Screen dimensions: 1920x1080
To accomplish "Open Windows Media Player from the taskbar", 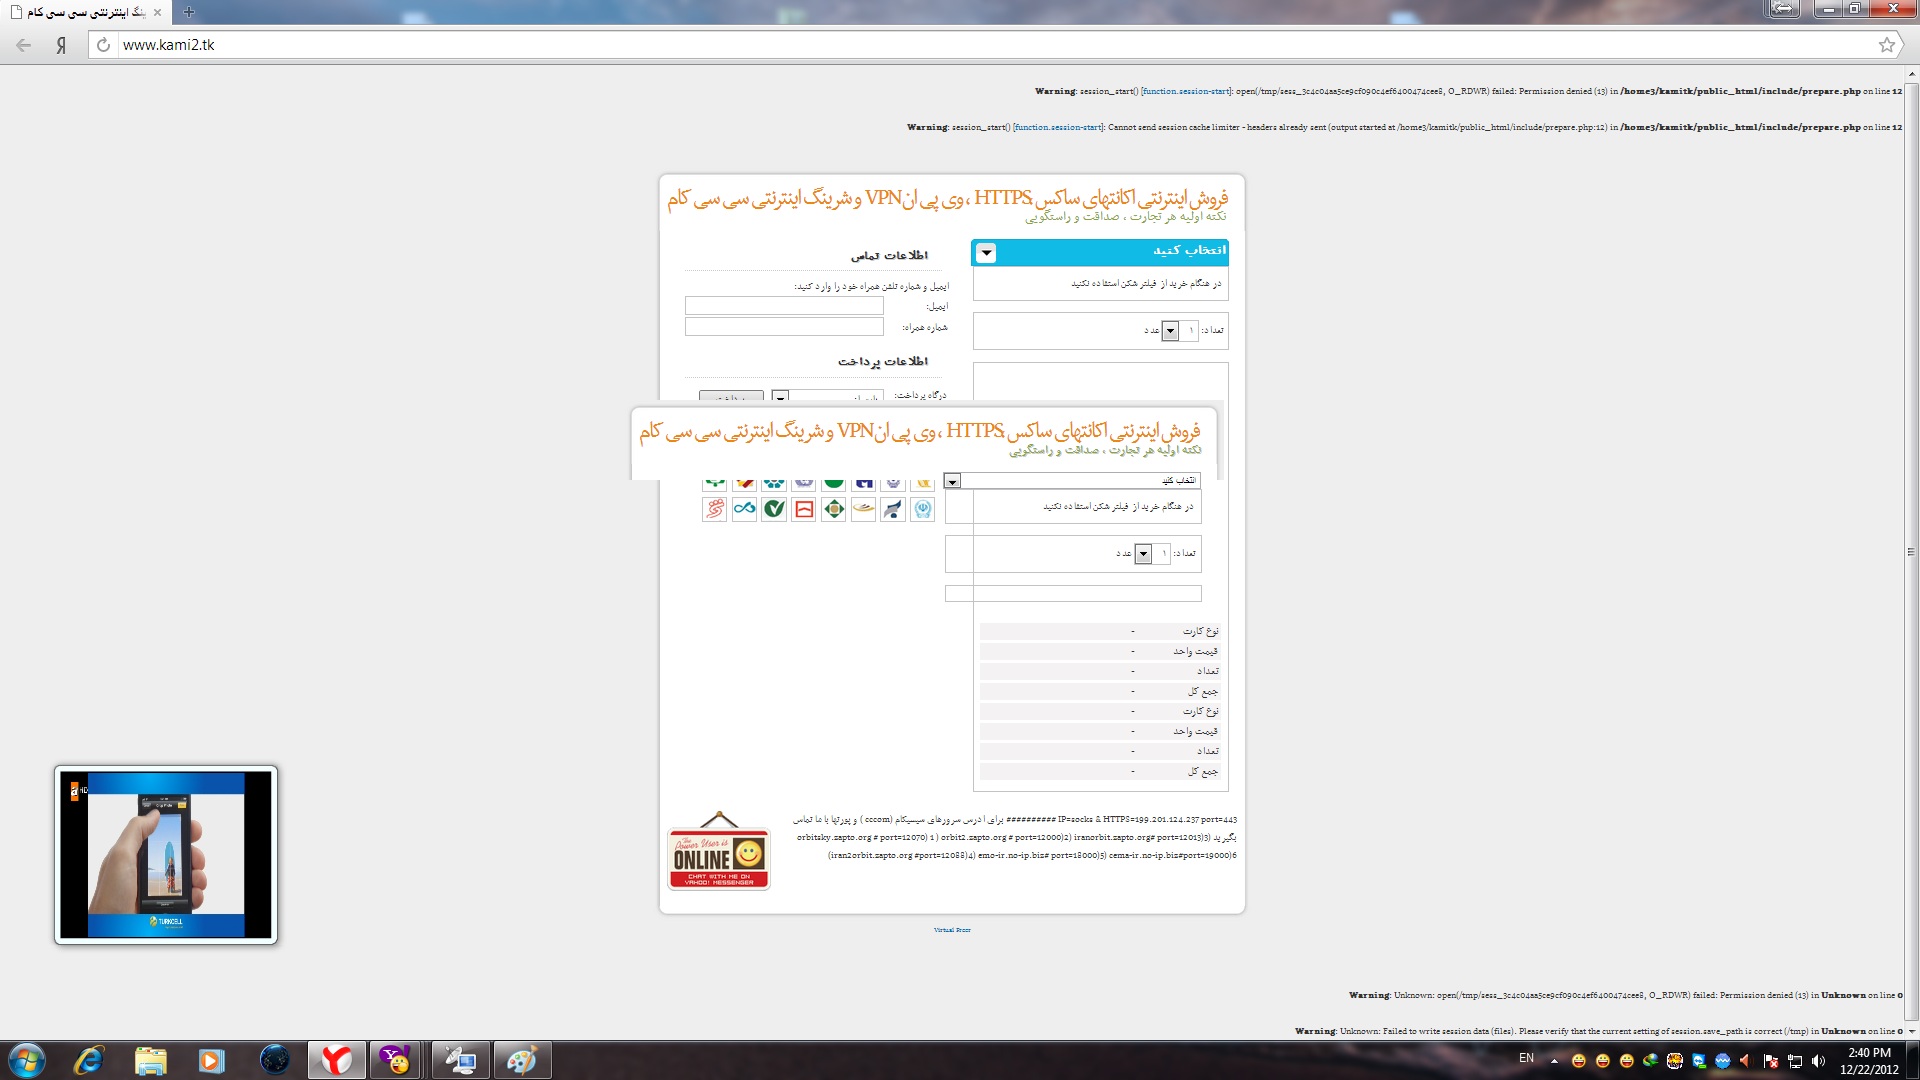I will click(211, 1060).
